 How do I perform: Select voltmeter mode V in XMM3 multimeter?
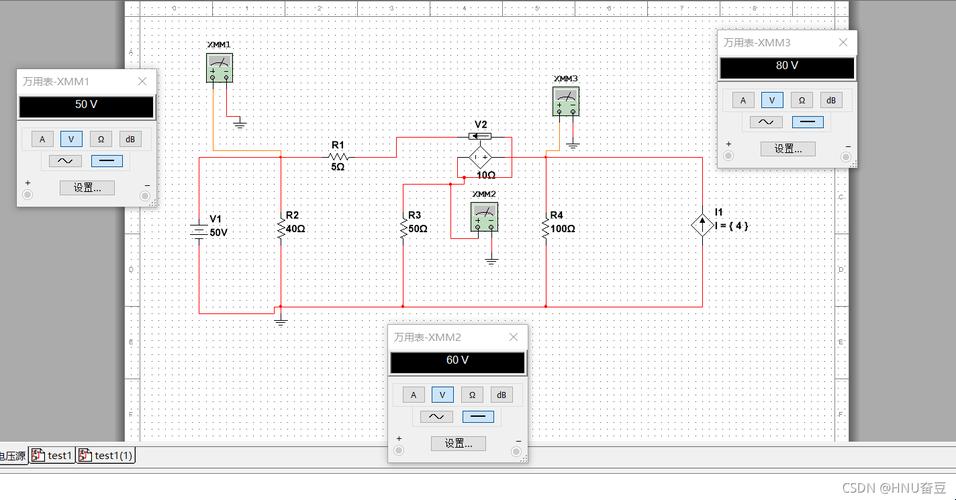772,100
